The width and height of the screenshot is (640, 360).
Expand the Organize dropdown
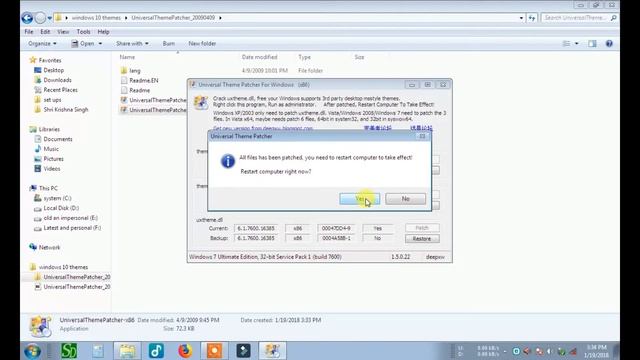(x=42, y=43)
